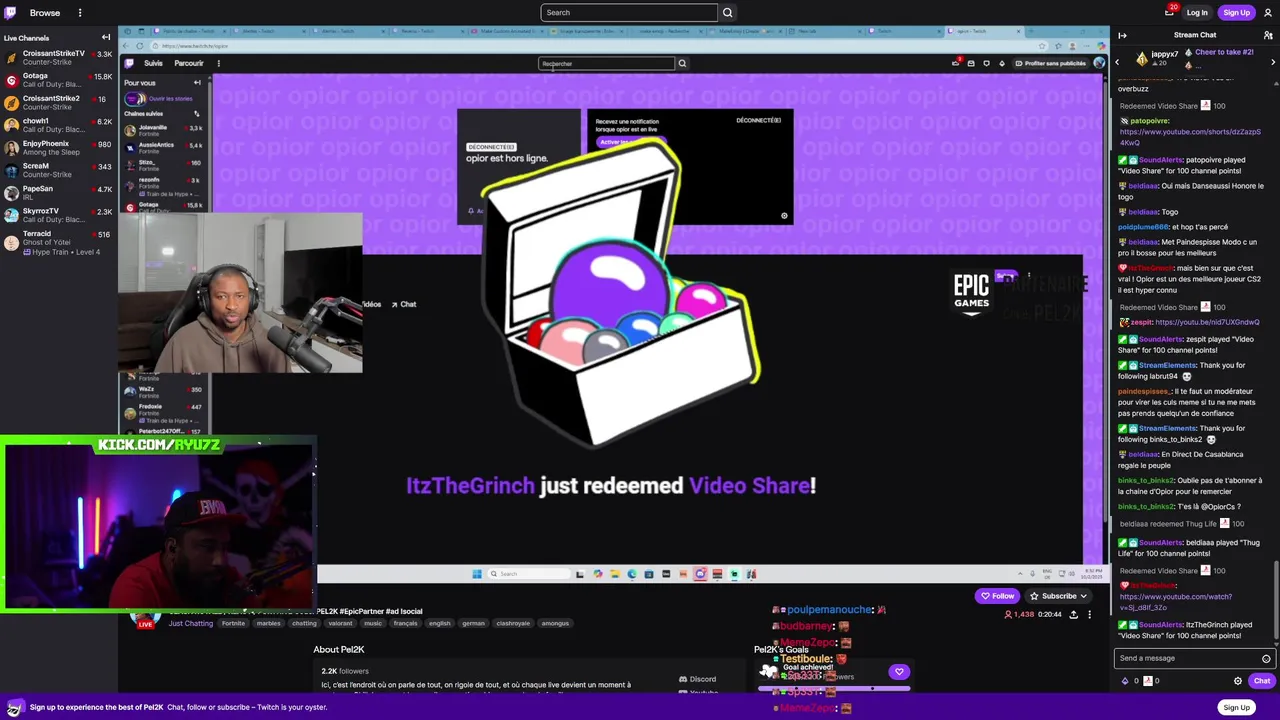Open the emote picker in chat box

[x=1266, y=658]
